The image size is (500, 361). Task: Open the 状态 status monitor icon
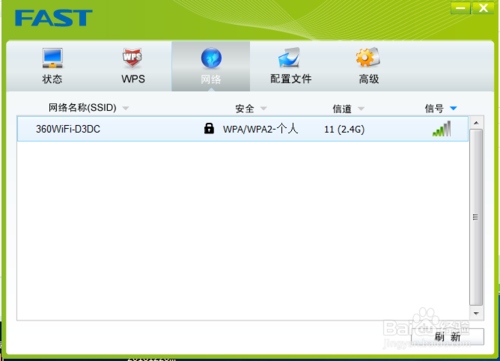point(52,58)
